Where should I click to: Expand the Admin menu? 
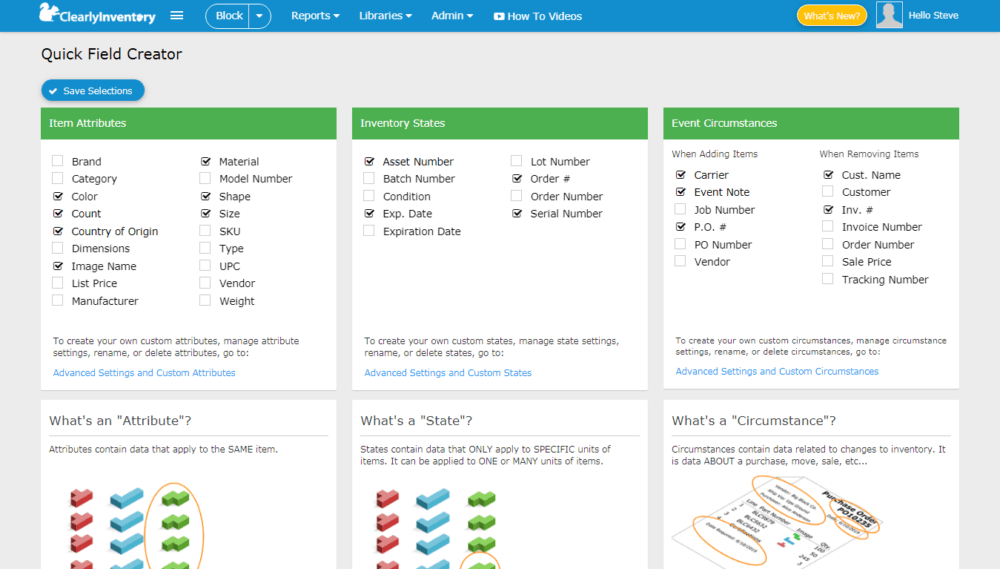click(x=452, y=16)
